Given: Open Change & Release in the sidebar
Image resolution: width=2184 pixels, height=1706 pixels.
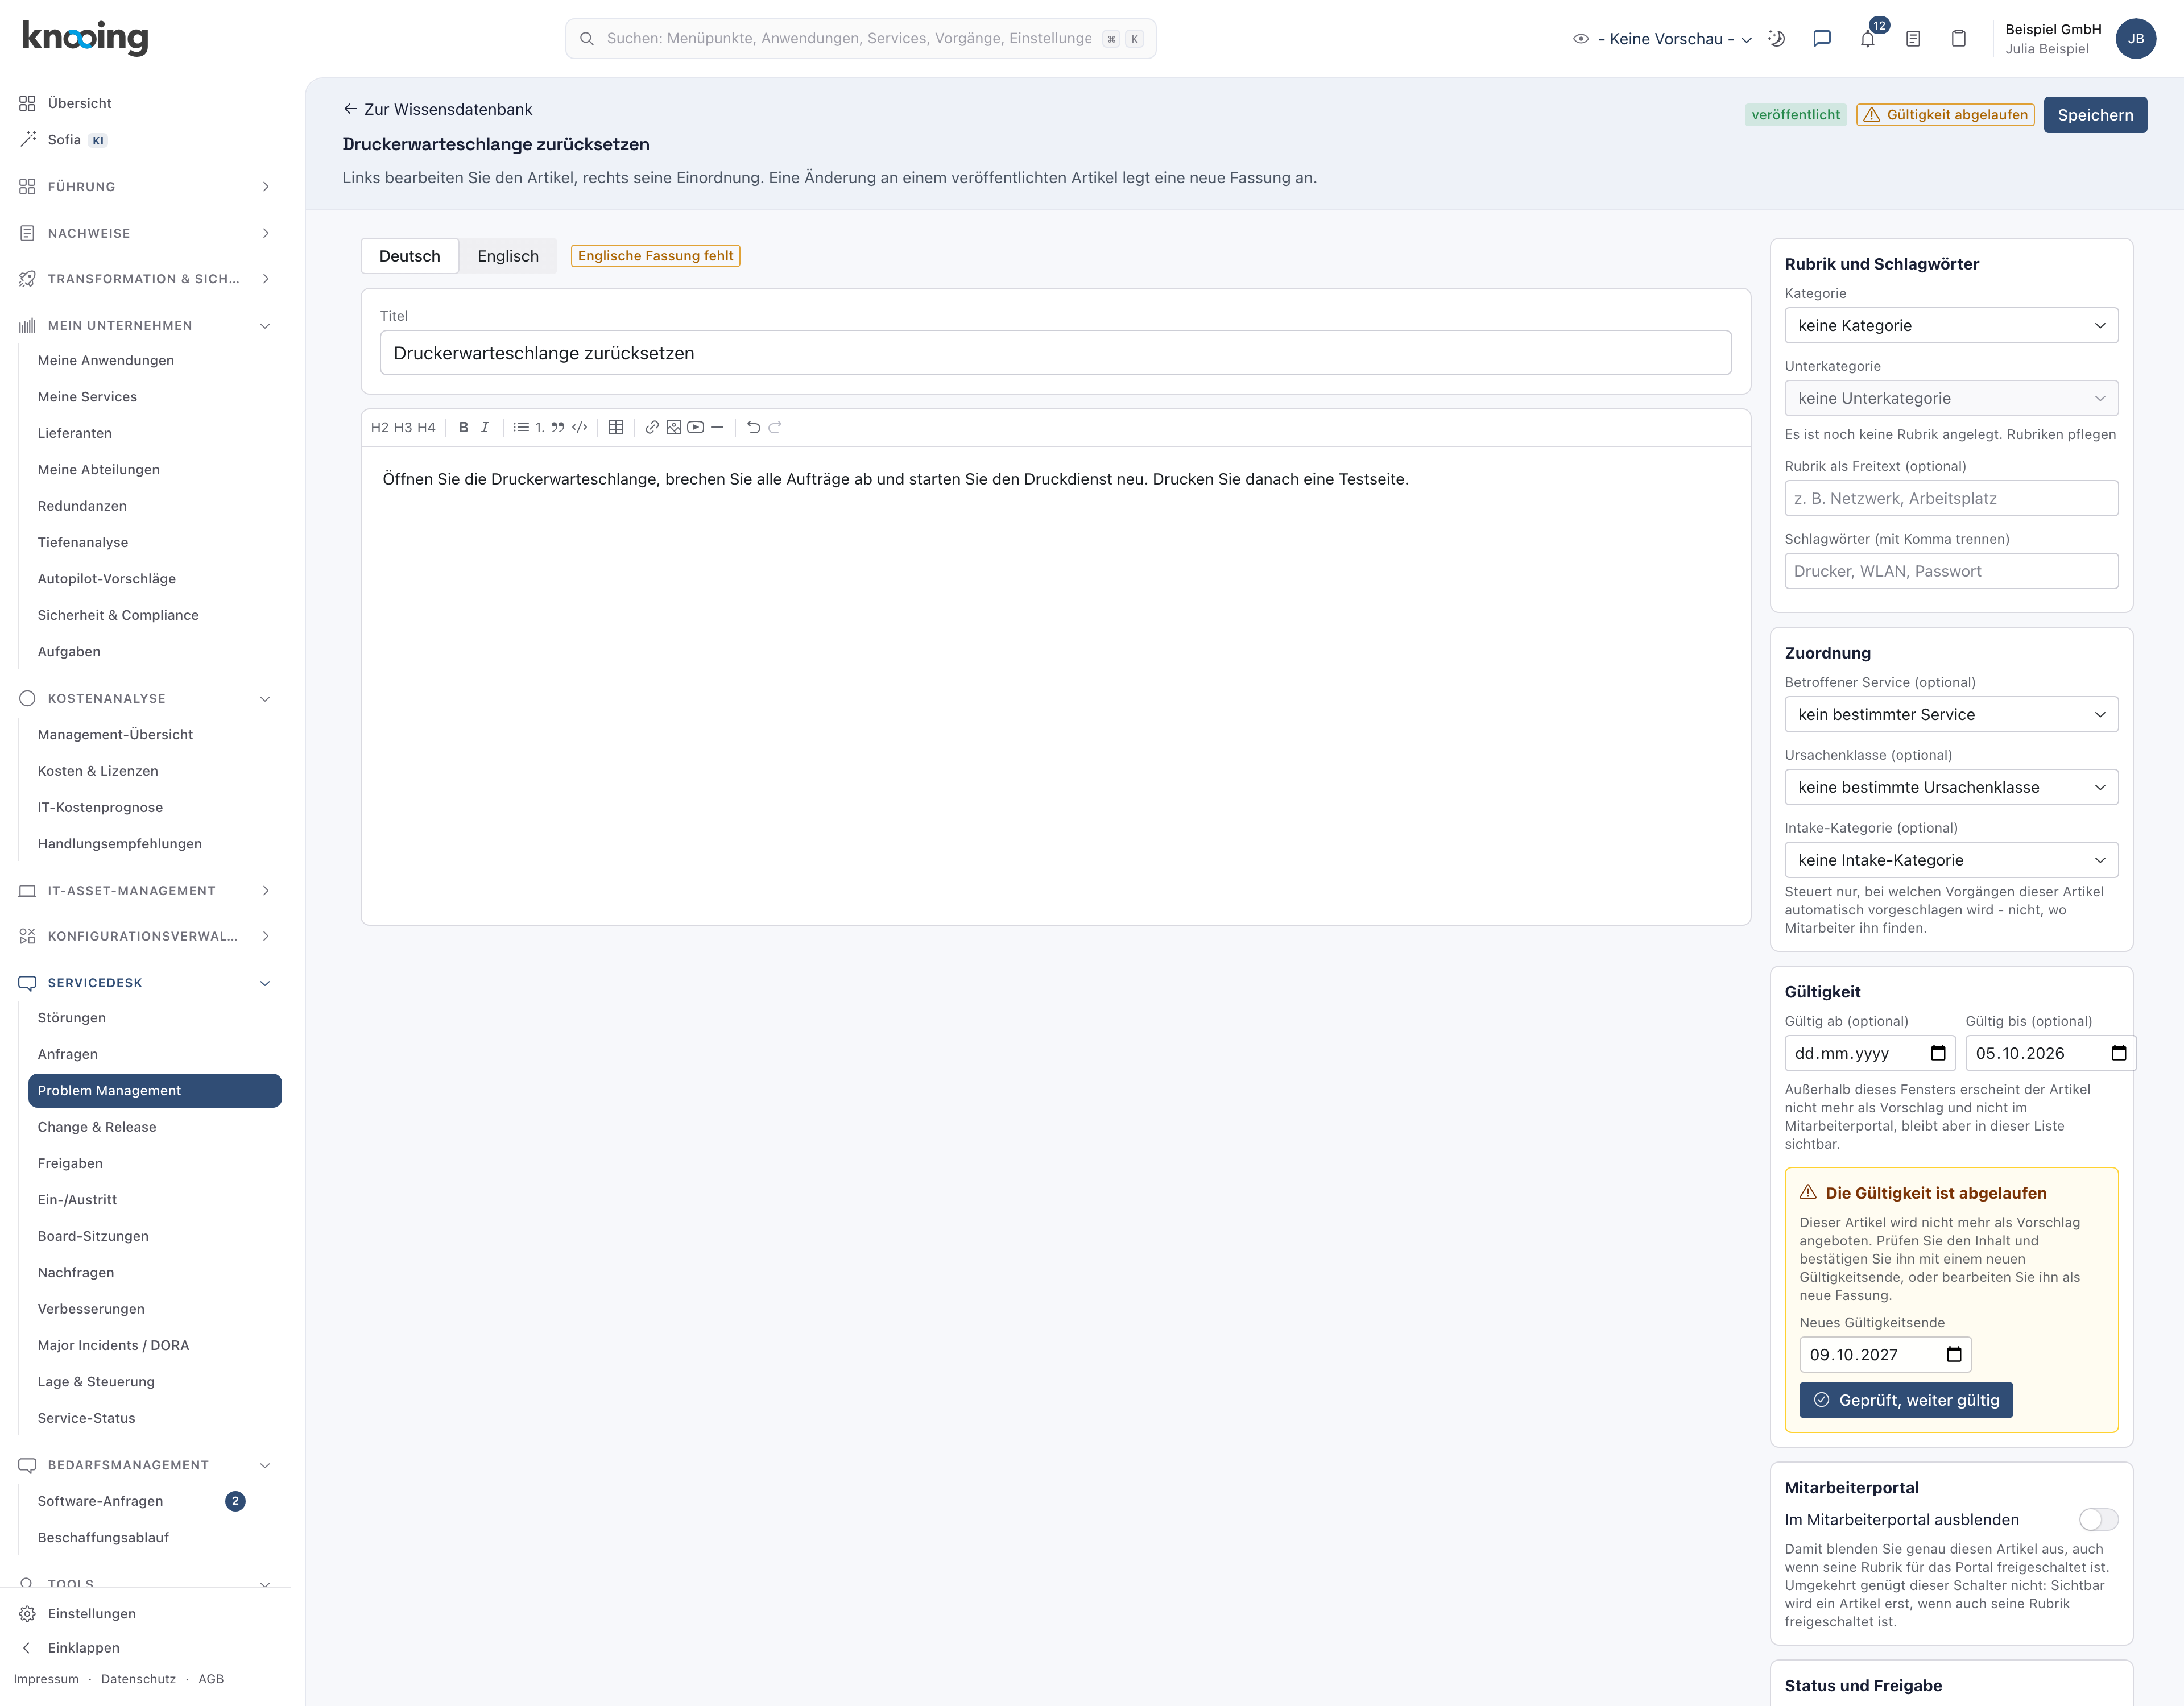Looking at the screenshot, I should (97, 1127).
